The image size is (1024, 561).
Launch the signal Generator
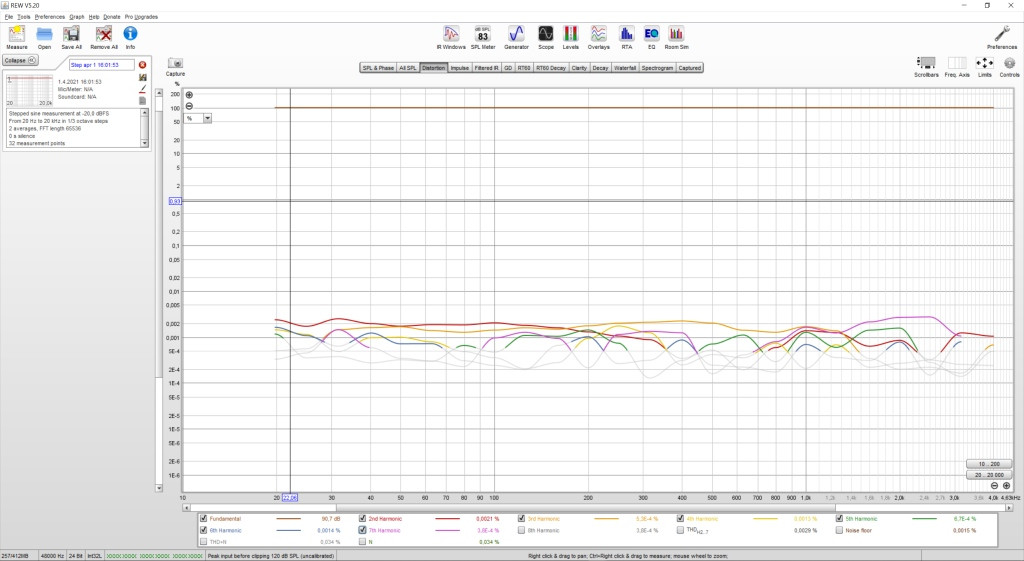coord(516,37)
